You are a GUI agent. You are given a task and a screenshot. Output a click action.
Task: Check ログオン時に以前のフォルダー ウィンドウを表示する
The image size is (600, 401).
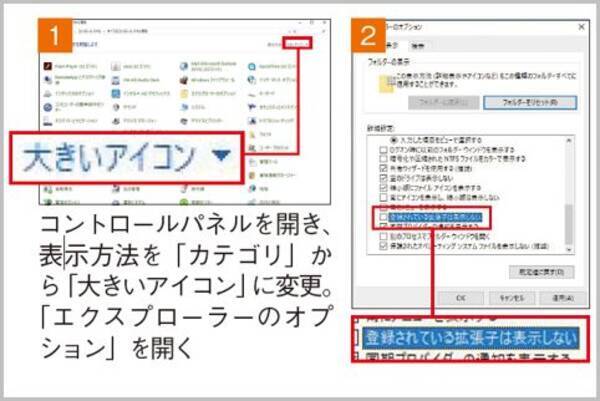(x=383, y=149)
